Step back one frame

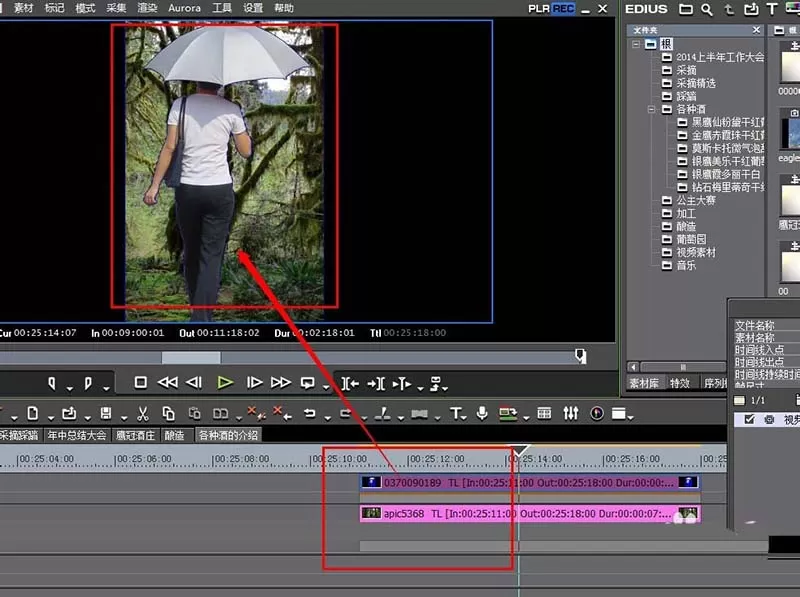[194, 382]
